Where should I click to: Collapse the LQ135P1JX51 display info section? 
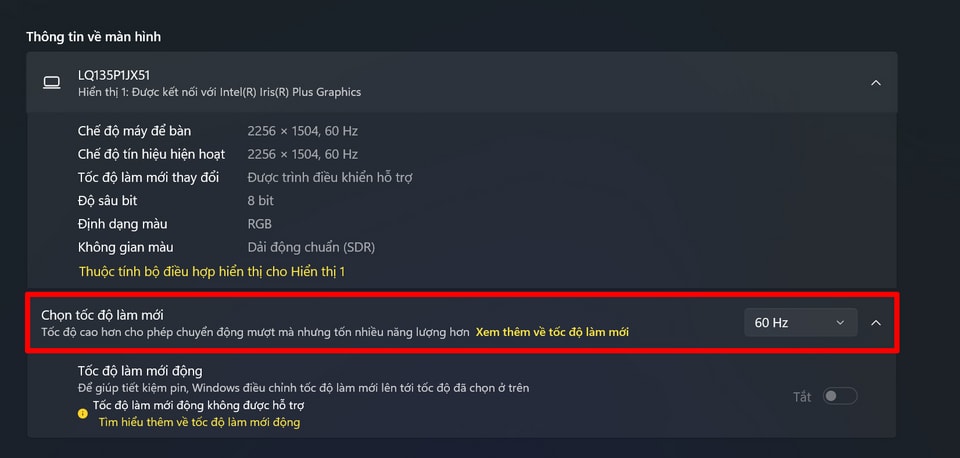(876, 83)
